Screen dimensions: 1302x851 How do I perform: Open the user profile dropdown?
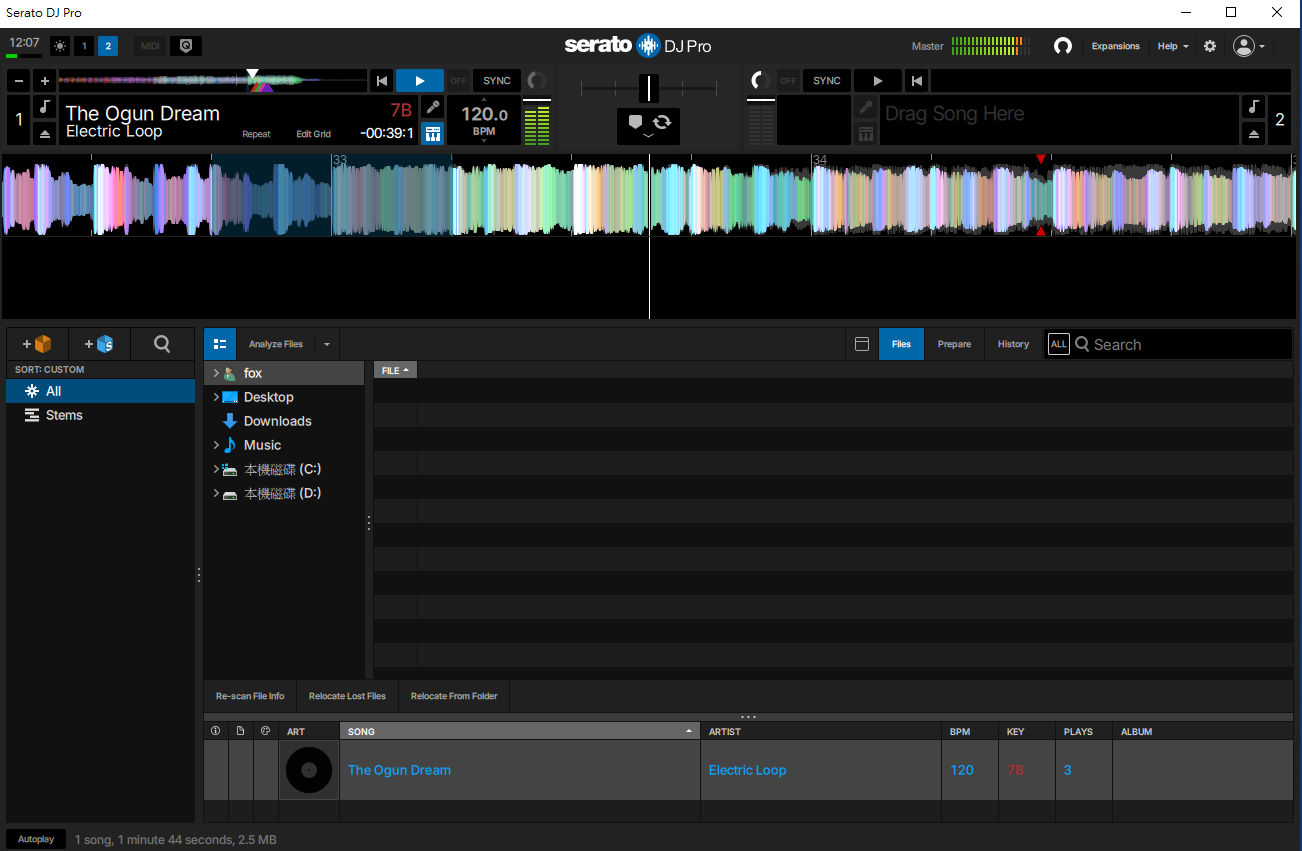pos(1249,46)
